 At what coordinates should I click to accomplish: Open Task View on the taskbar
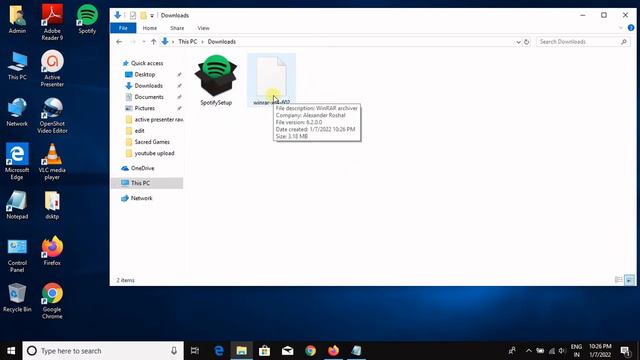pos(195,351)
